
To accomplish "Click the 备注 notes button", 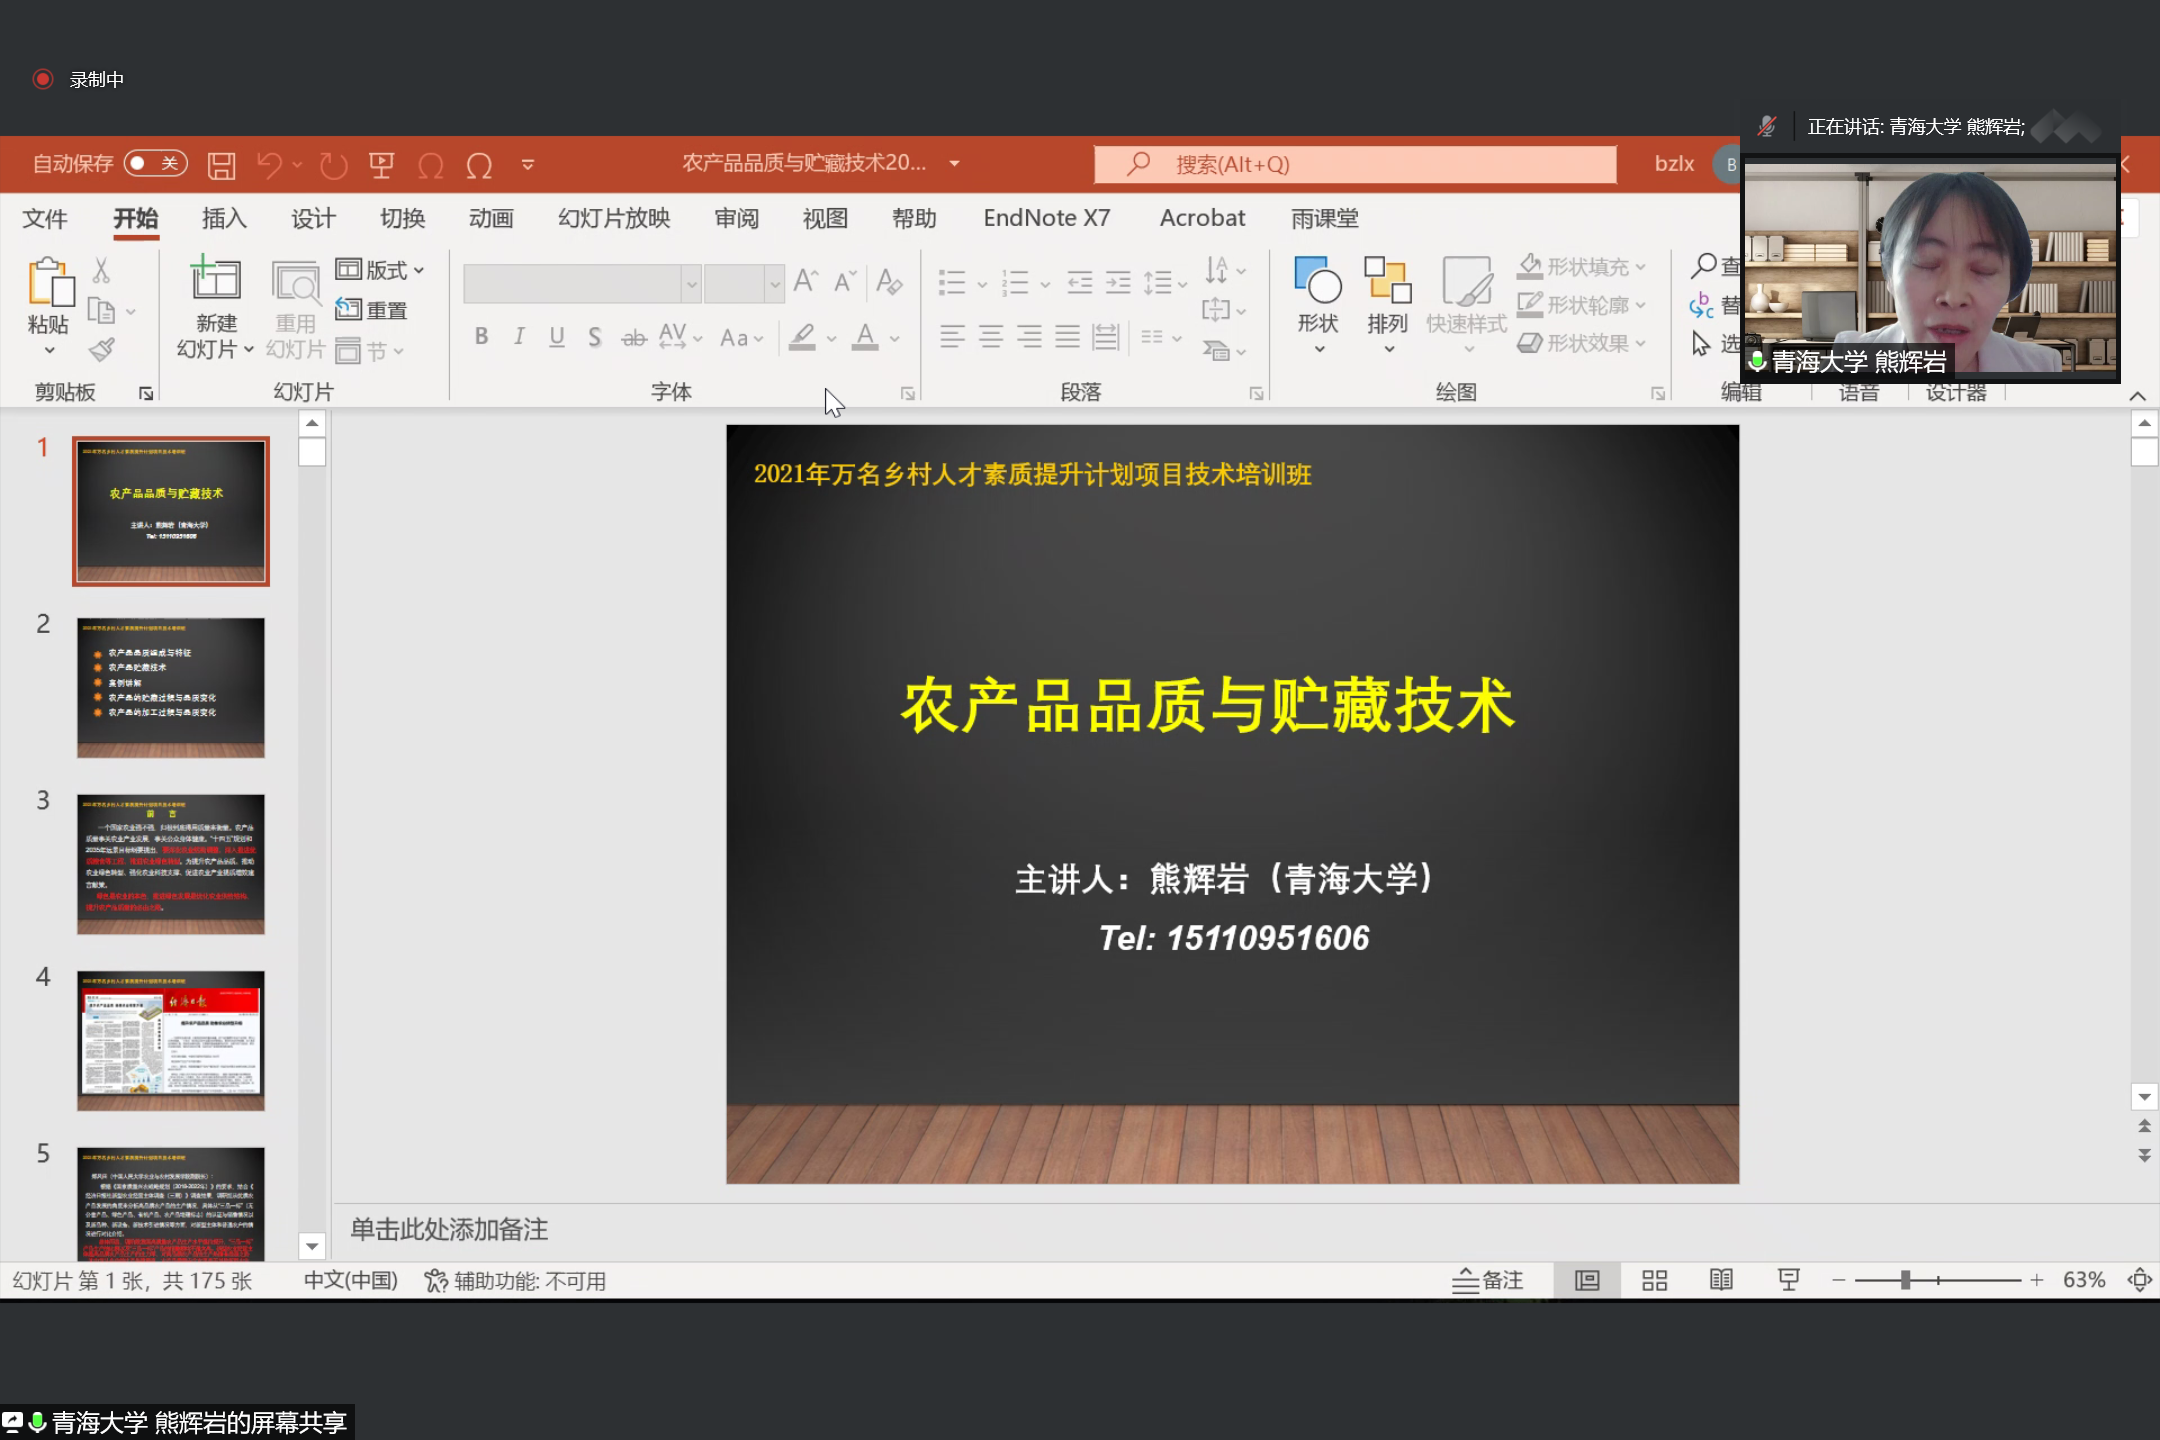I will click(x=1488, y=1281).
